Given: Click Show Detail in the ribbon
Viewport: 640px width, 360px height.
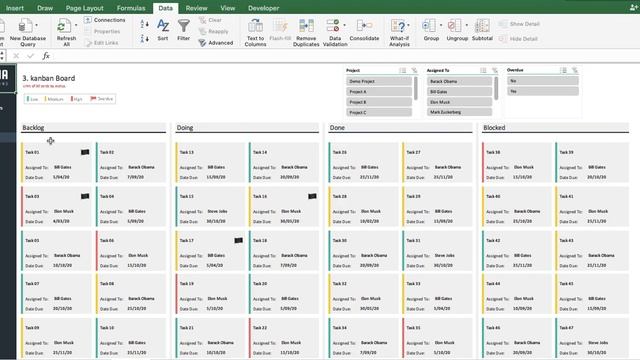Looking at the screenshot, I should (519, 24).
